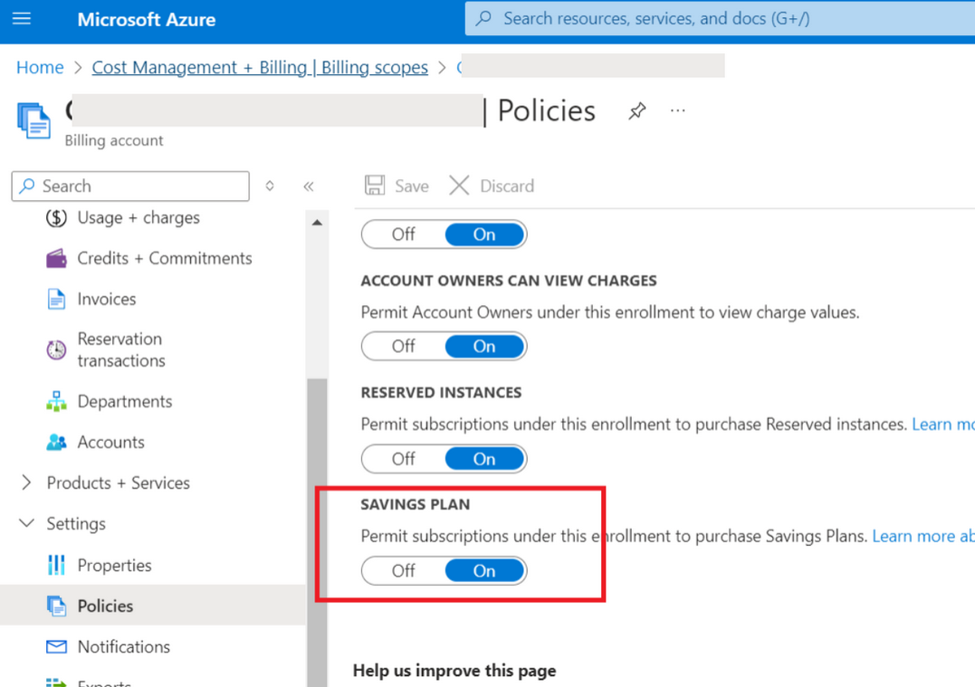Open Cost Management + Billing breadcrumb link
Screen dimensions: 975x687
click(260, 67)
